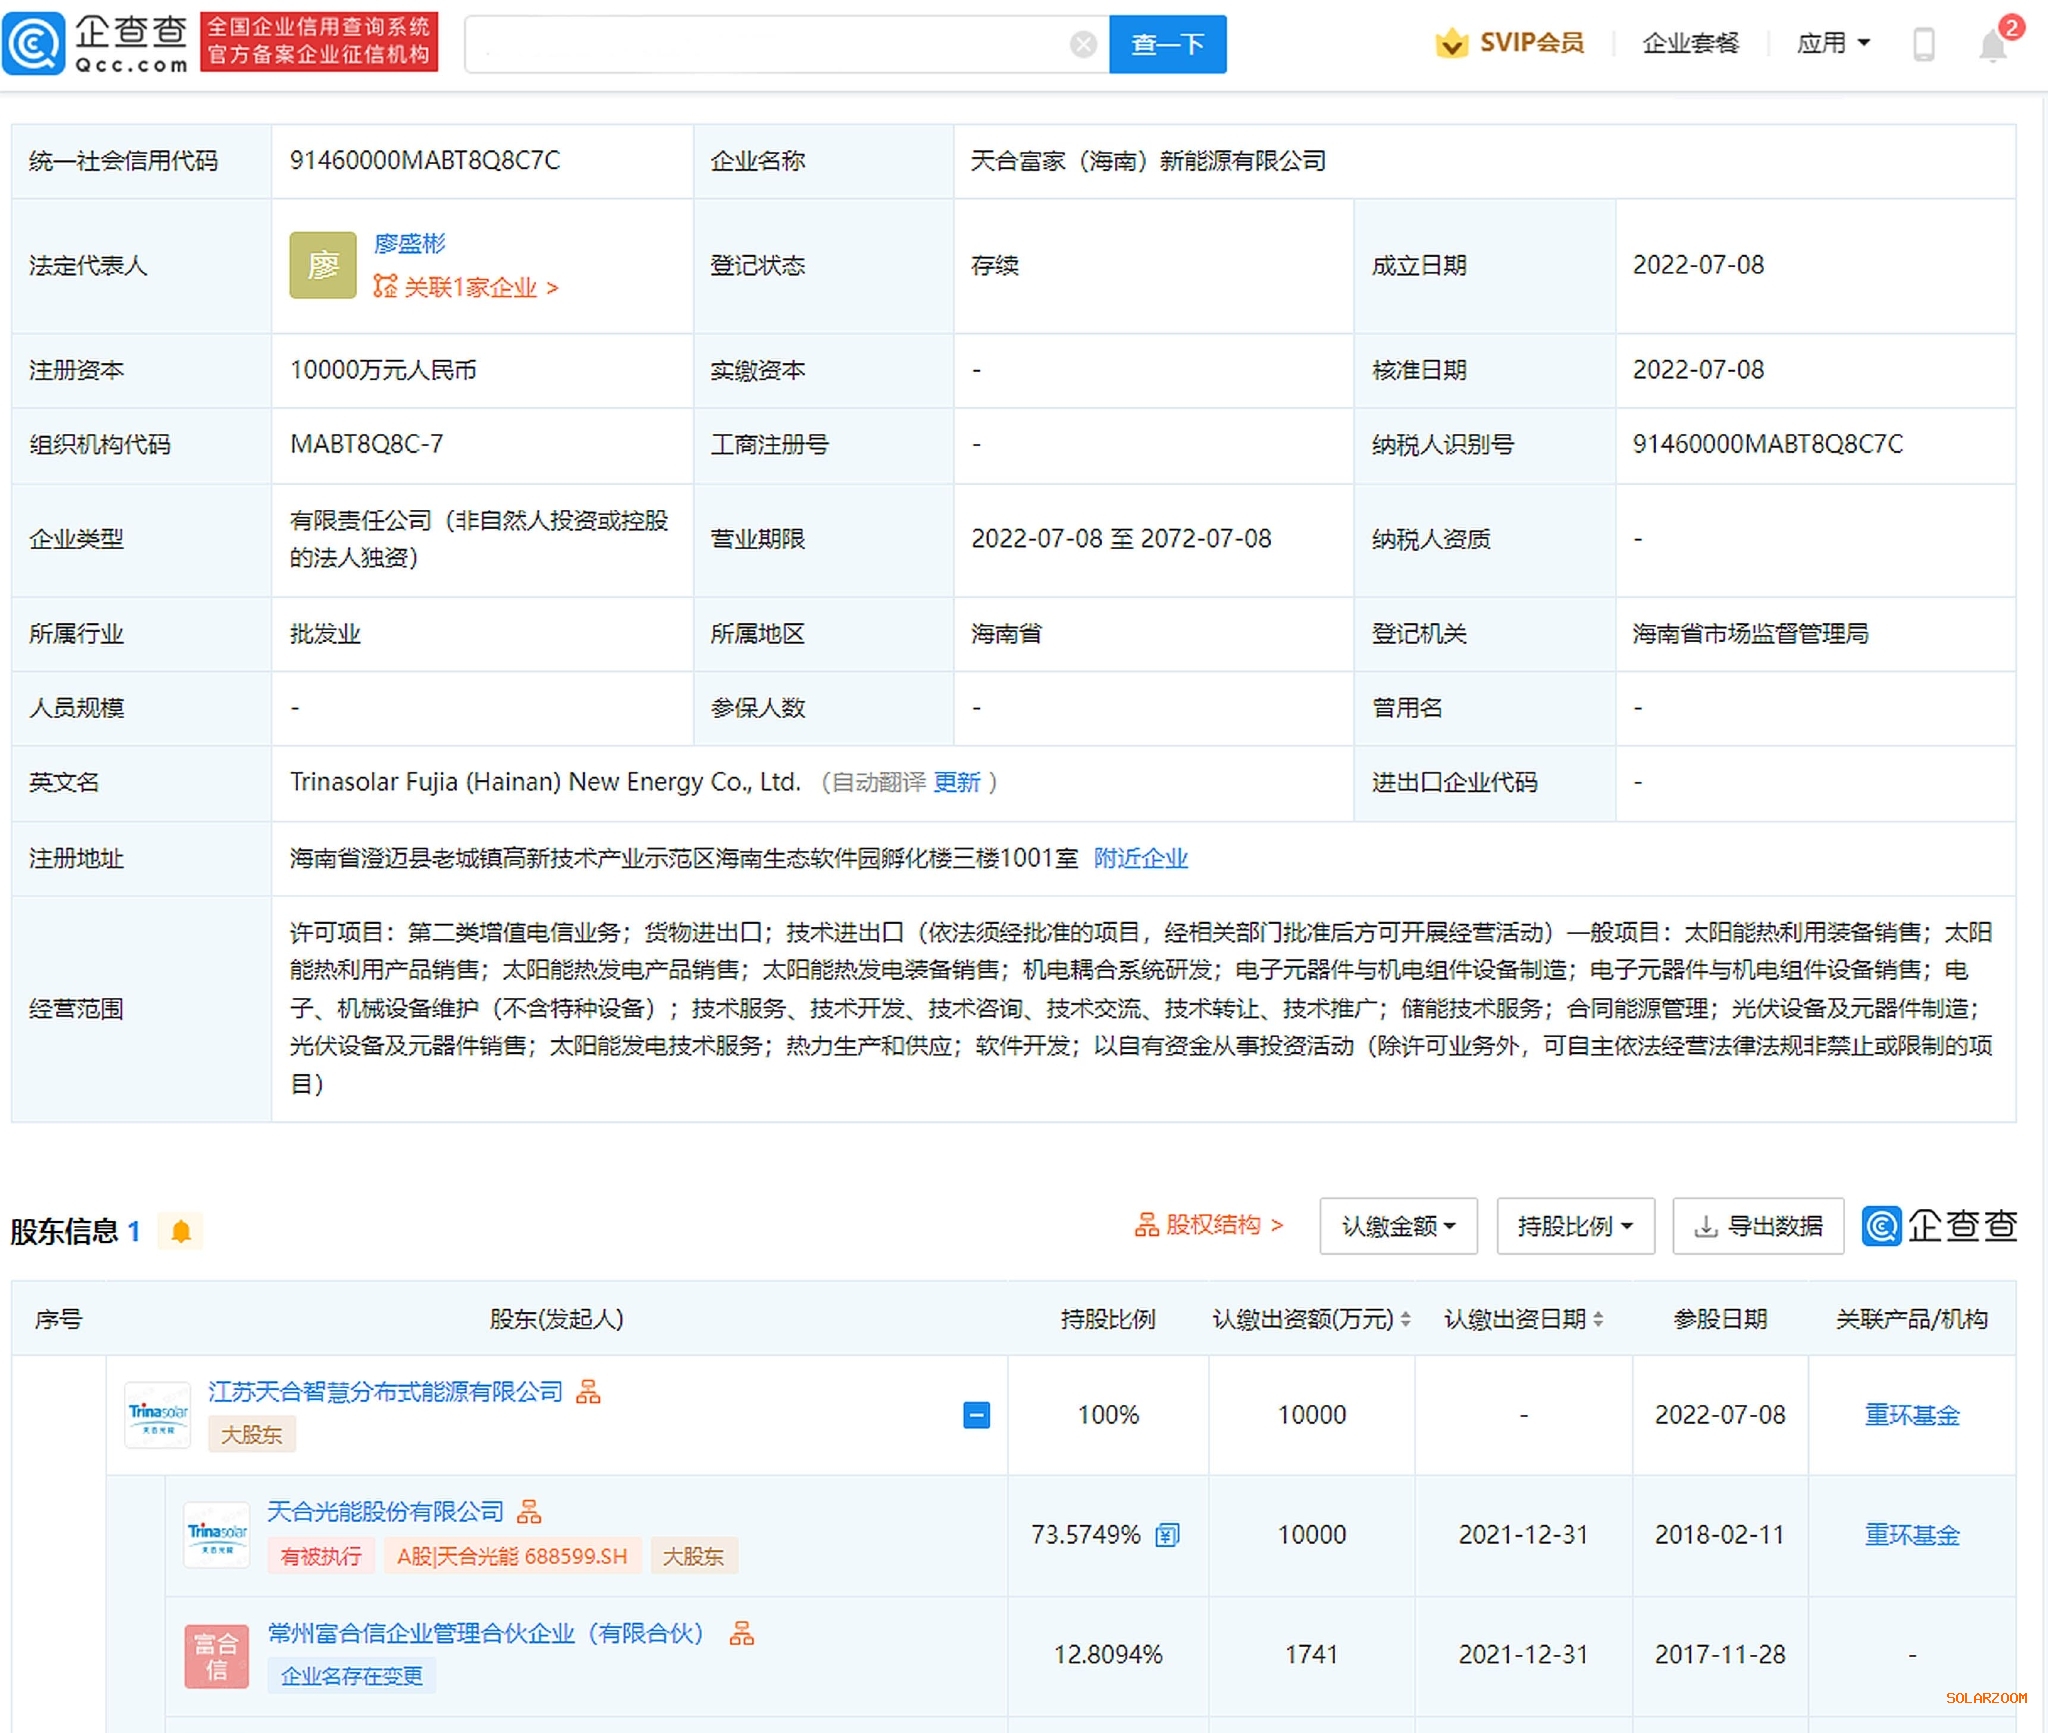2048x1733 pixels.
Task: Open the 认缴金额 dropdown filter
Action: coord(1397,1225)
